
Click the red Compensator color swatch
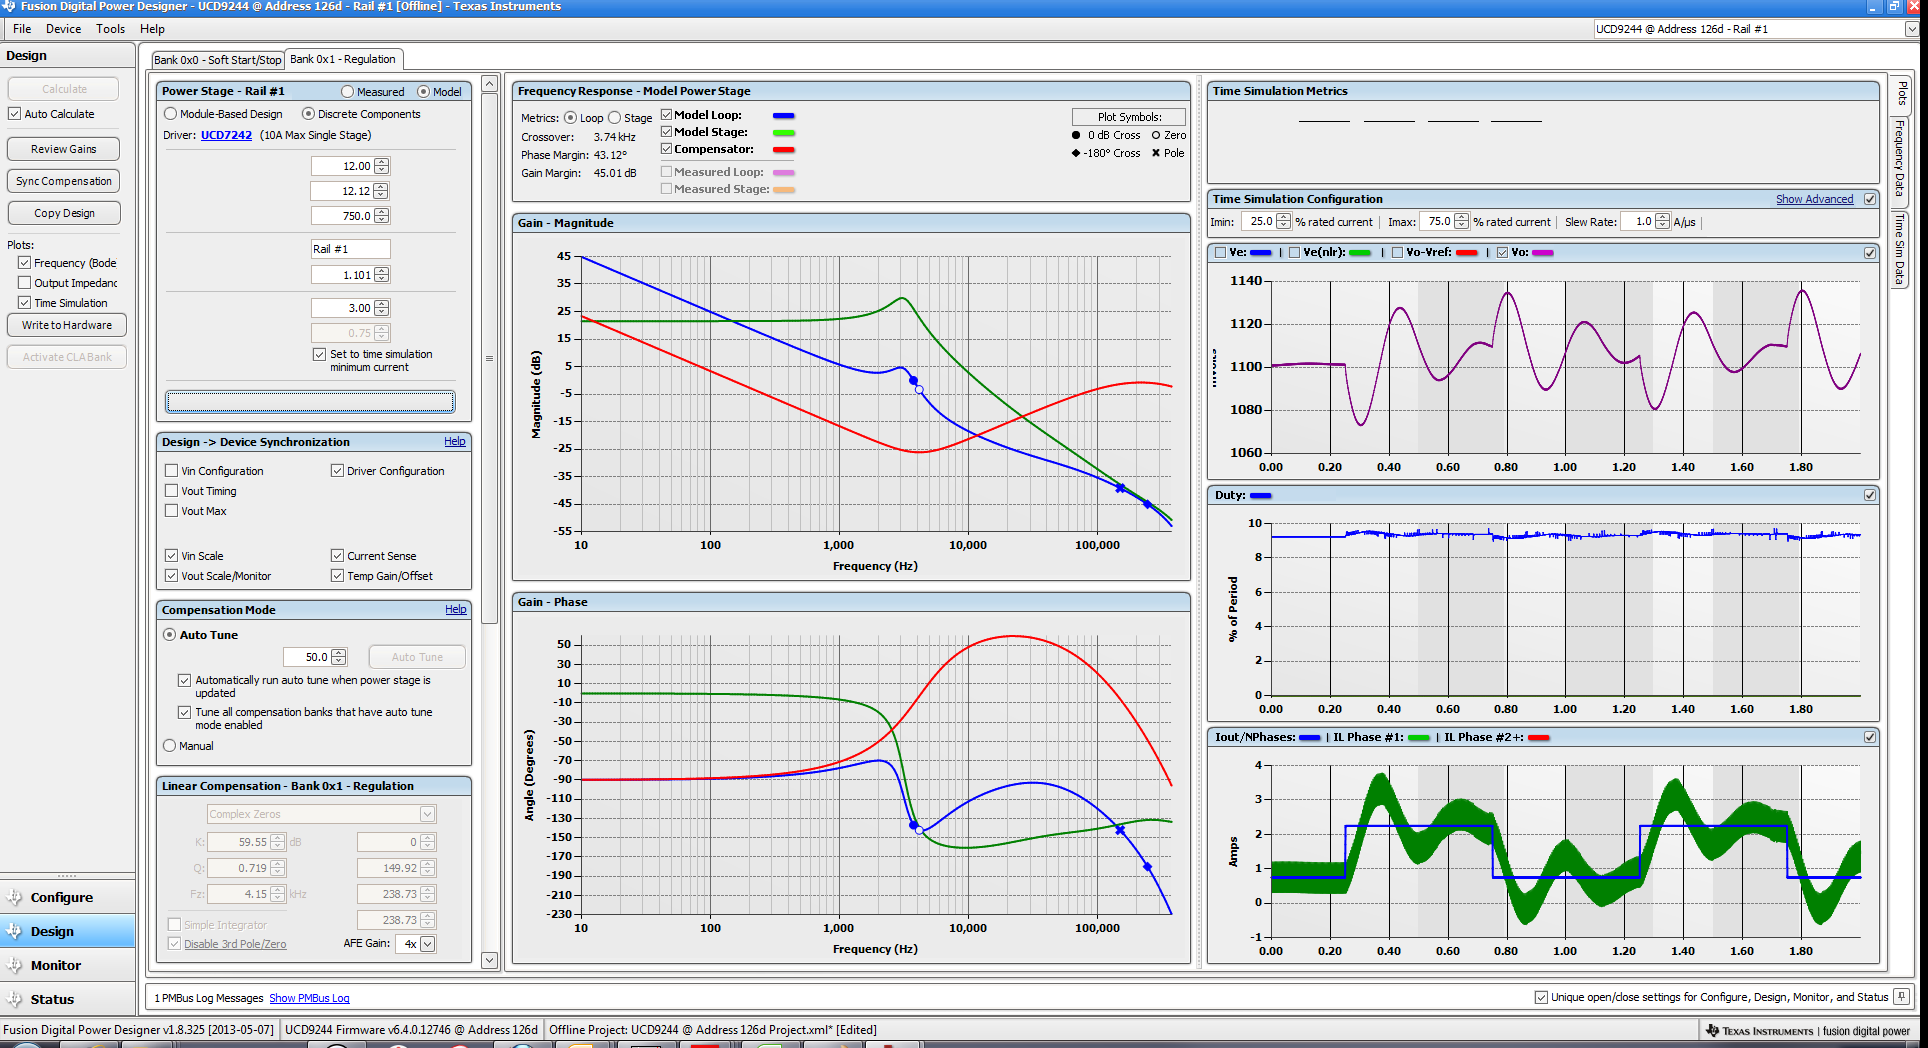pos(784,150)
